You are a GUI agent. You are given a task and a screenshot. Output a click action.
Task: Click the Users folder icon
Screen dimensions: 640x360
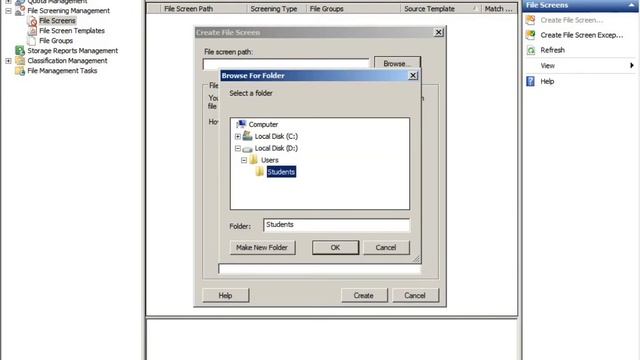coord(253,160)
